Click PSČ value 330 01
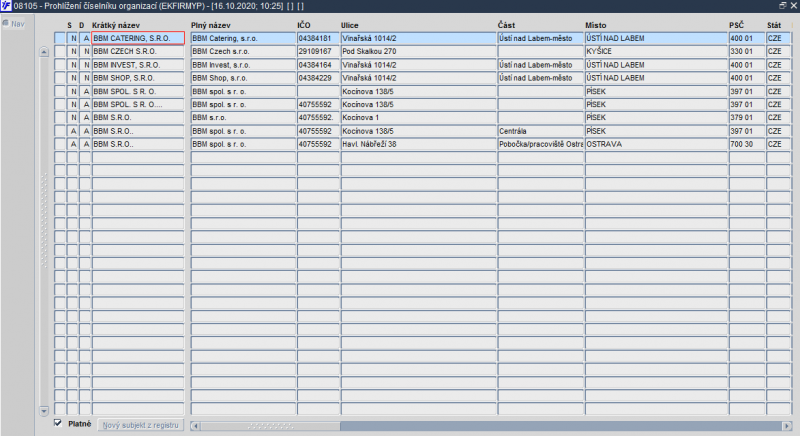Screen dimensions: 800x436 tap(747, 52)
